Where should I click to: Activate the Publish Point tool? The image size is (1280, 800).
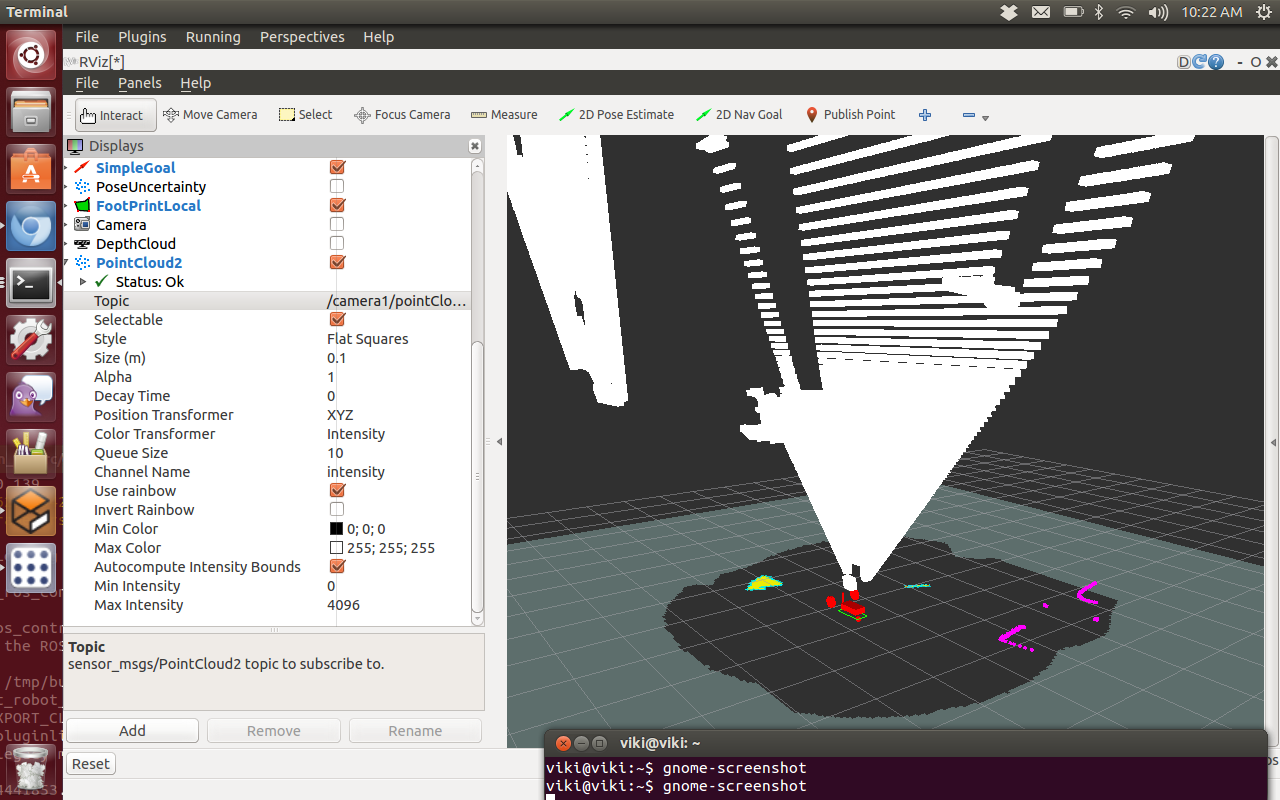850,115
